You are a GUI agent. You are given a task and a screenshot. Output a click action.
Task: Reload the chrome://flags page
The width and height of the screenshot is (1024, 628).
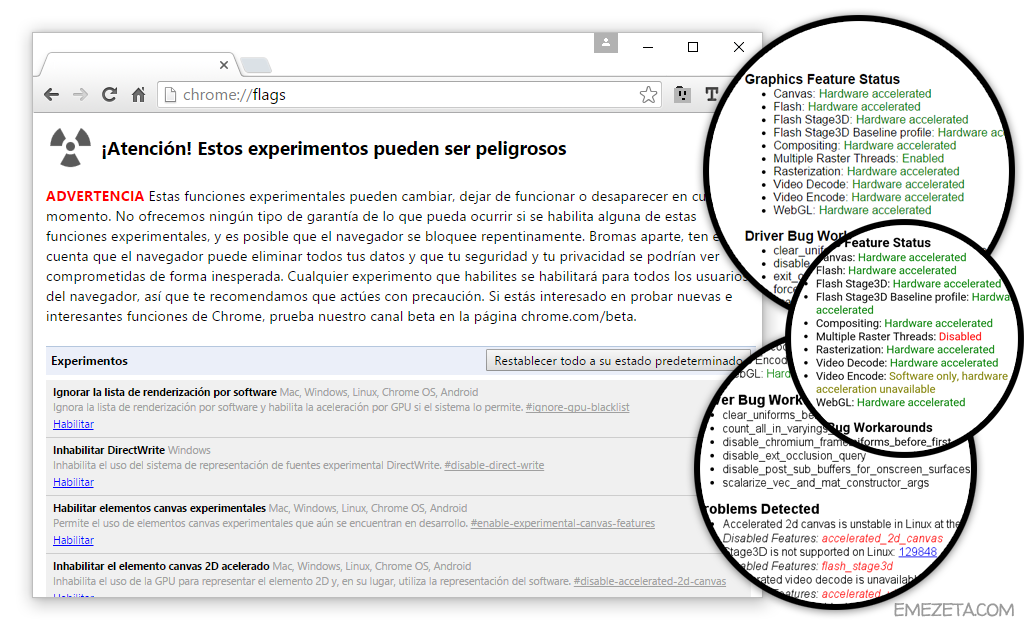(x=109, y=95)
